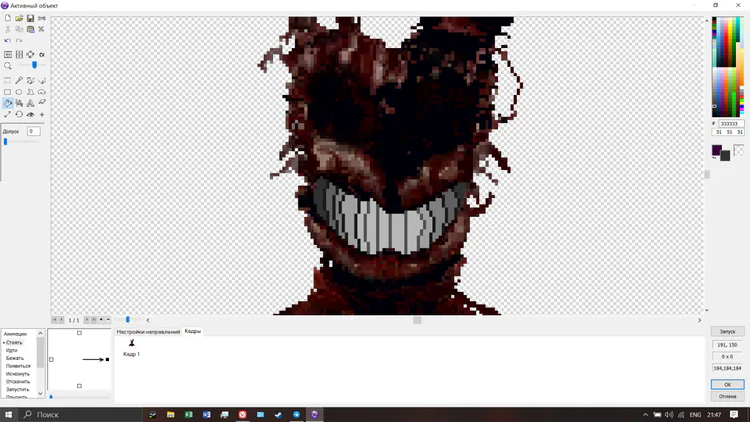Go to the next frame
The height and width of the screenshot is (422, 750).
(x=87, y=320)
